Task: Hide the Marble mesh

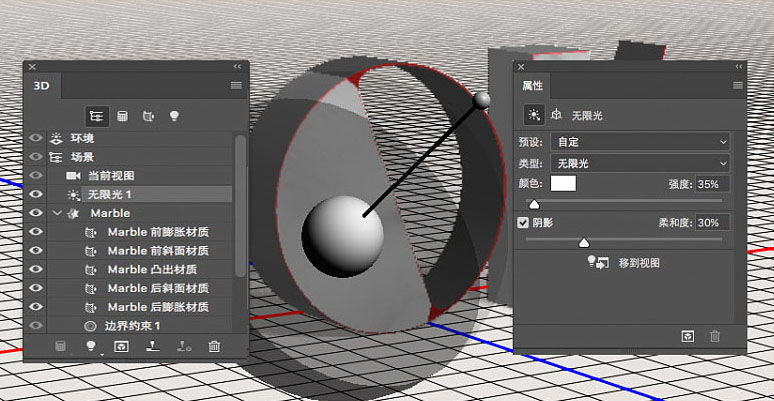Action: click(36, 213)
